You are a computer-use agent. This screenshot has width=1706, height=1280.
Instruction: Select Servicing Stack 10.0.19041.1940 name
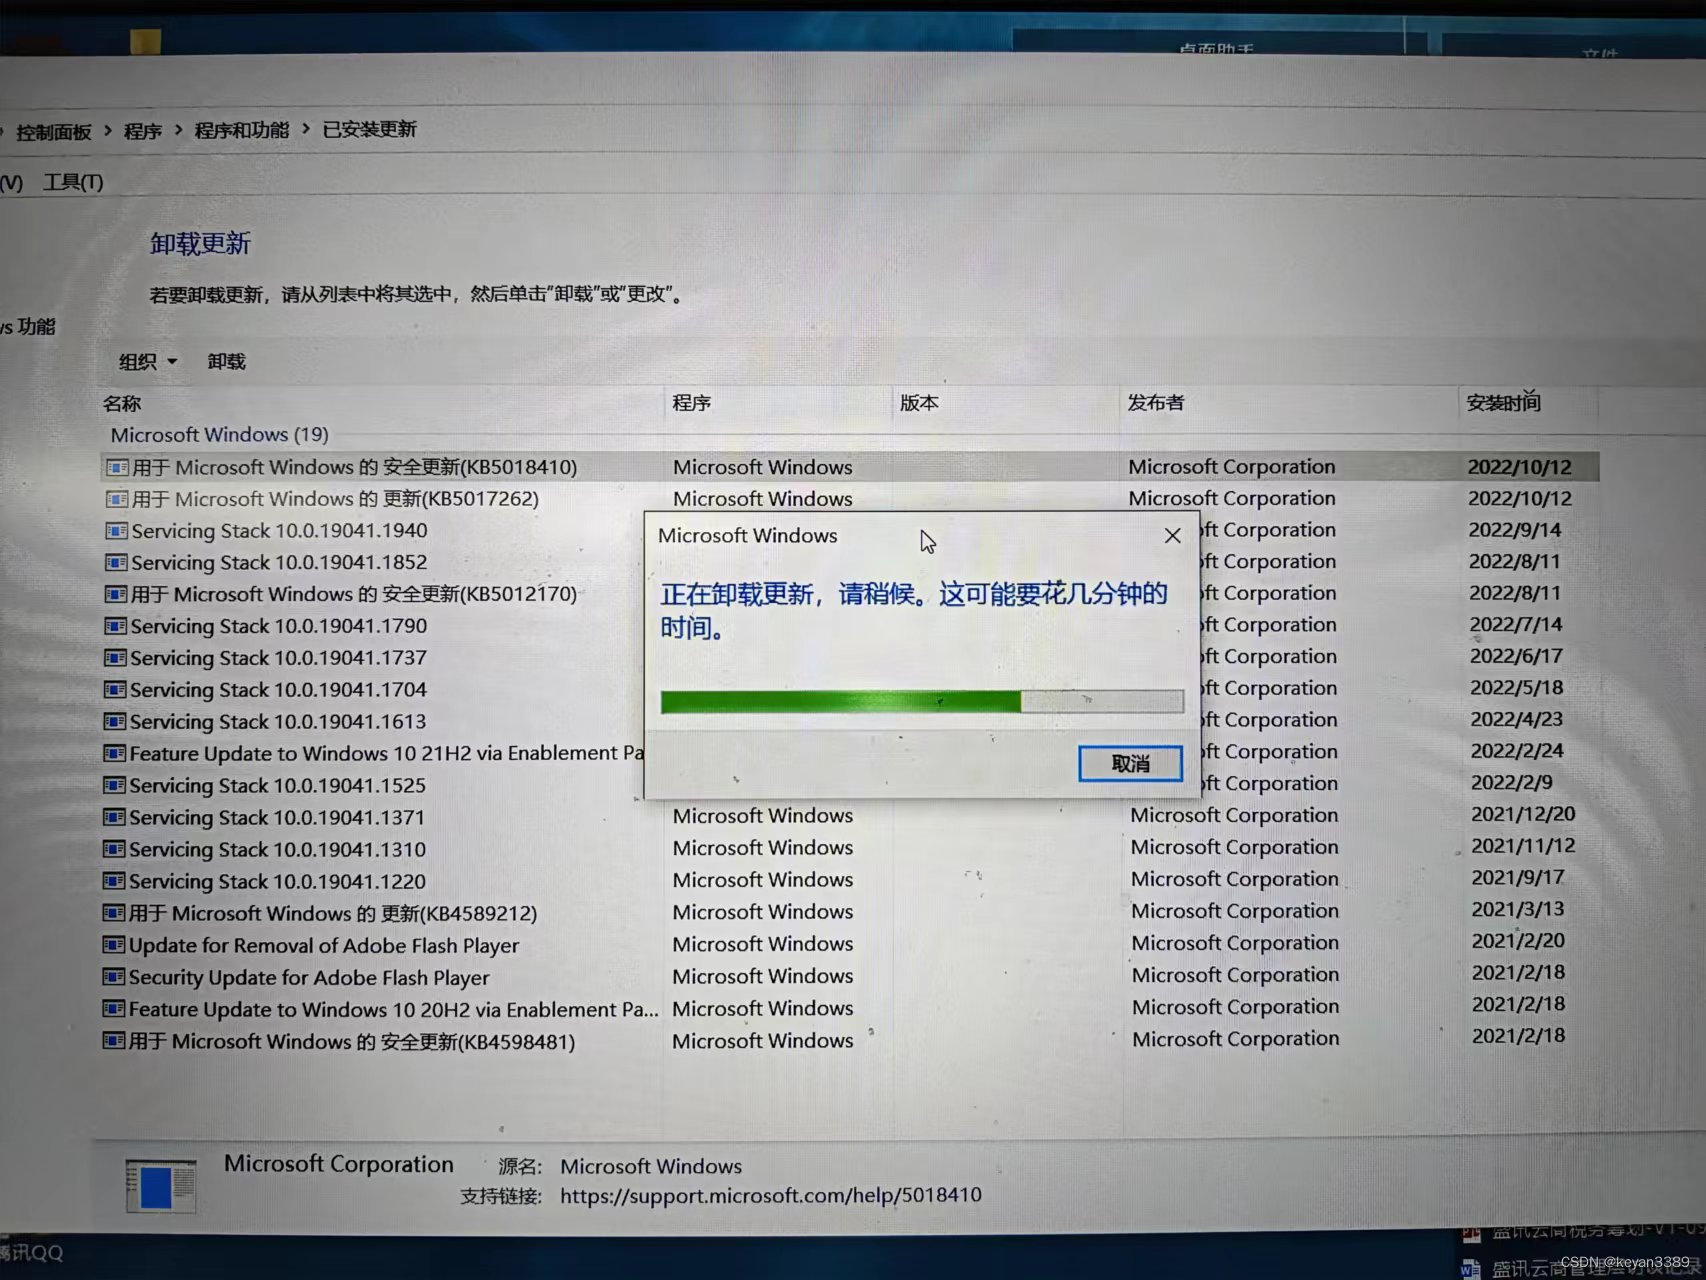click(279, 531)
